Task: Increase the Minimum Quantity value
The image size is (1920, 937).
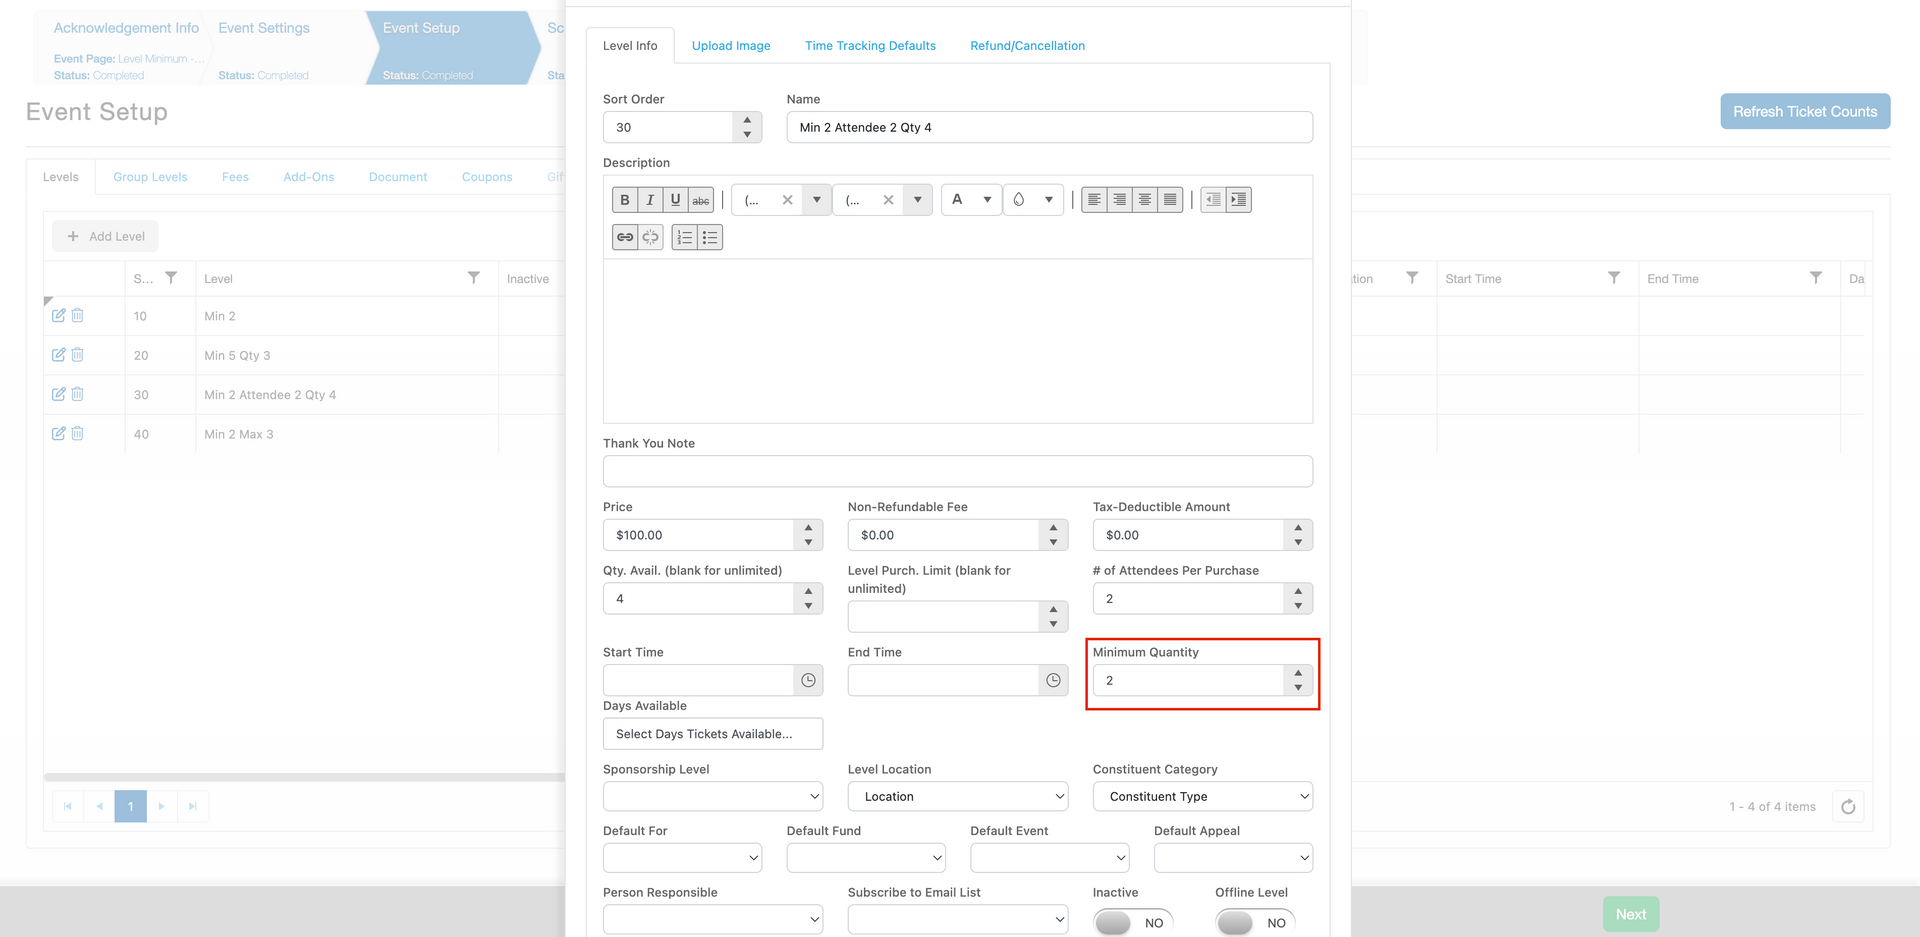Action: click(x=1298, y=673)
